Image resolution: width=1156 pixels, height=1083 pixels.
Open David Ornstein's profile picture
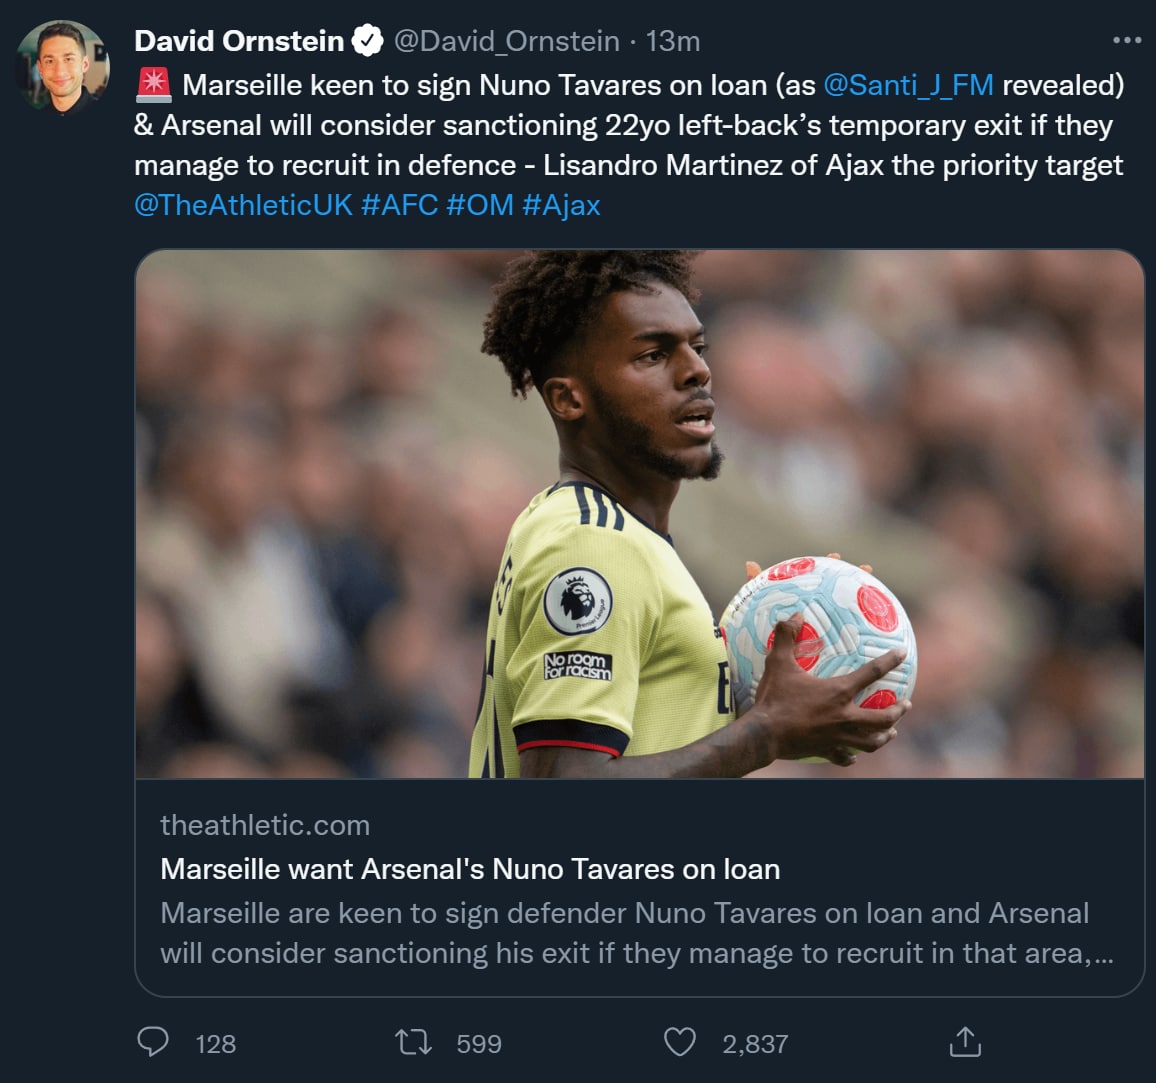[62, 66]
